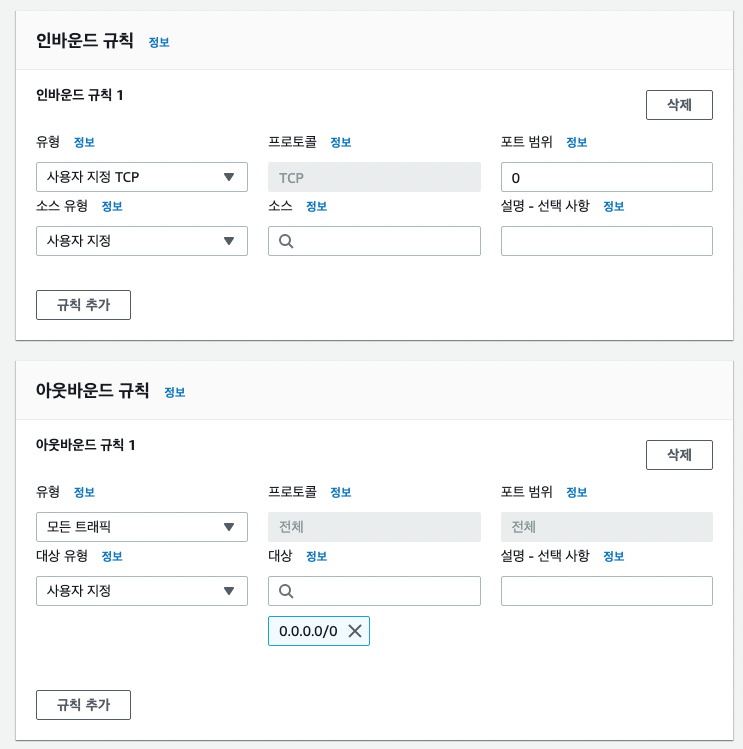This screenshot has height=749, width=743.
Task: Open the outbound 유형 dropdown showing 모든 트래픽
Action: tap(142, 527)
